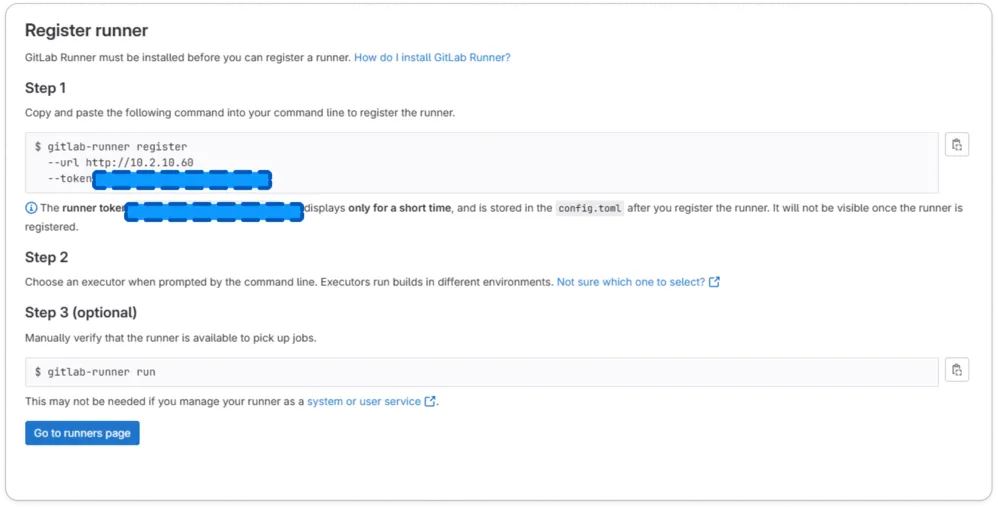Click the '$ gitlab-runner run' command text

click(x=95, y=372)
